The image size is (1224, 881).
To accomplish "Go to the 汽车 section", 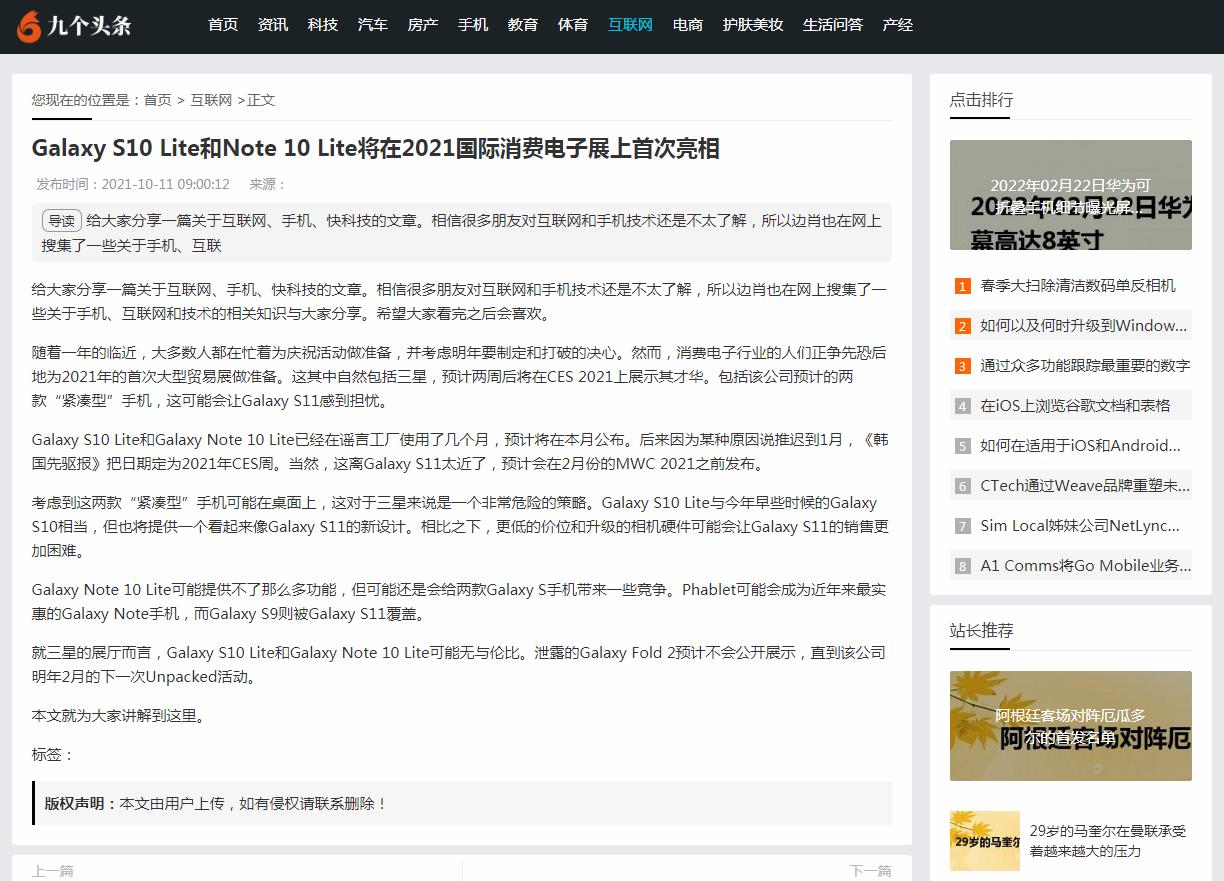I will pyautogui.click(x=373, y=25).
